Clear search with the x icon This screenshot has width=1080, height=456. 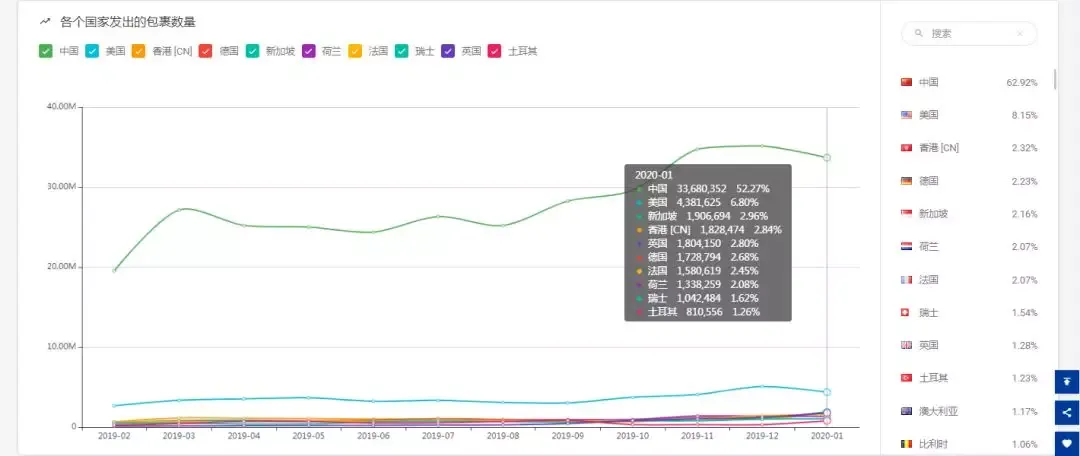click(1019, 33)
